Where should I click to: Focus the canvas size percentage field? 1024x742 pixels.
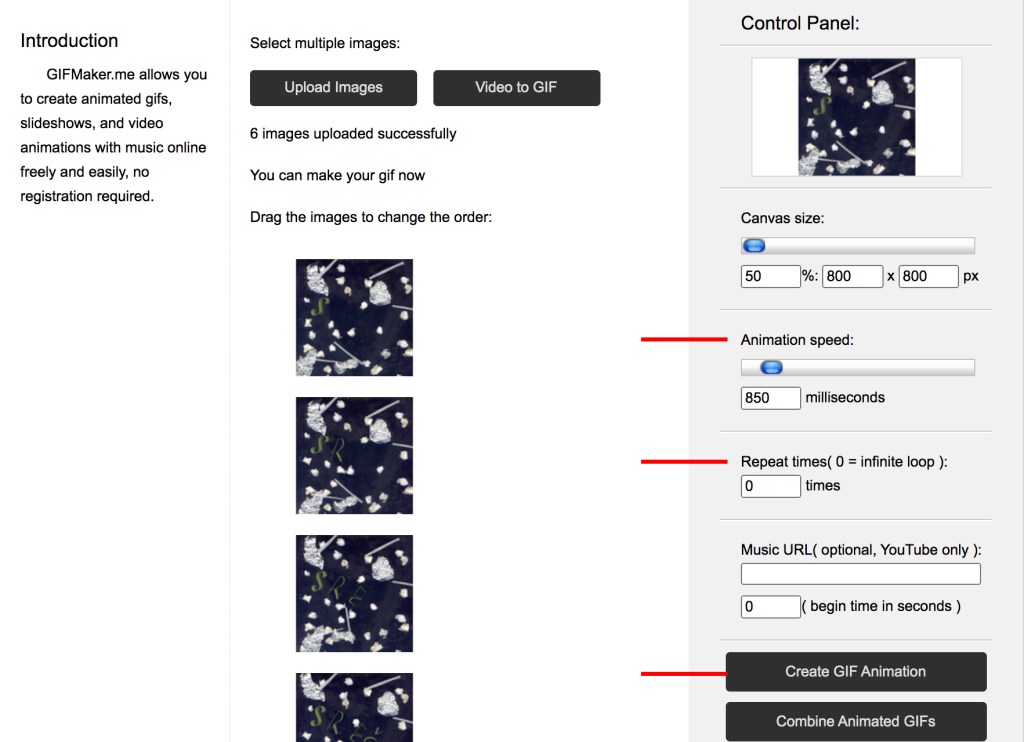tap(770, 276)
